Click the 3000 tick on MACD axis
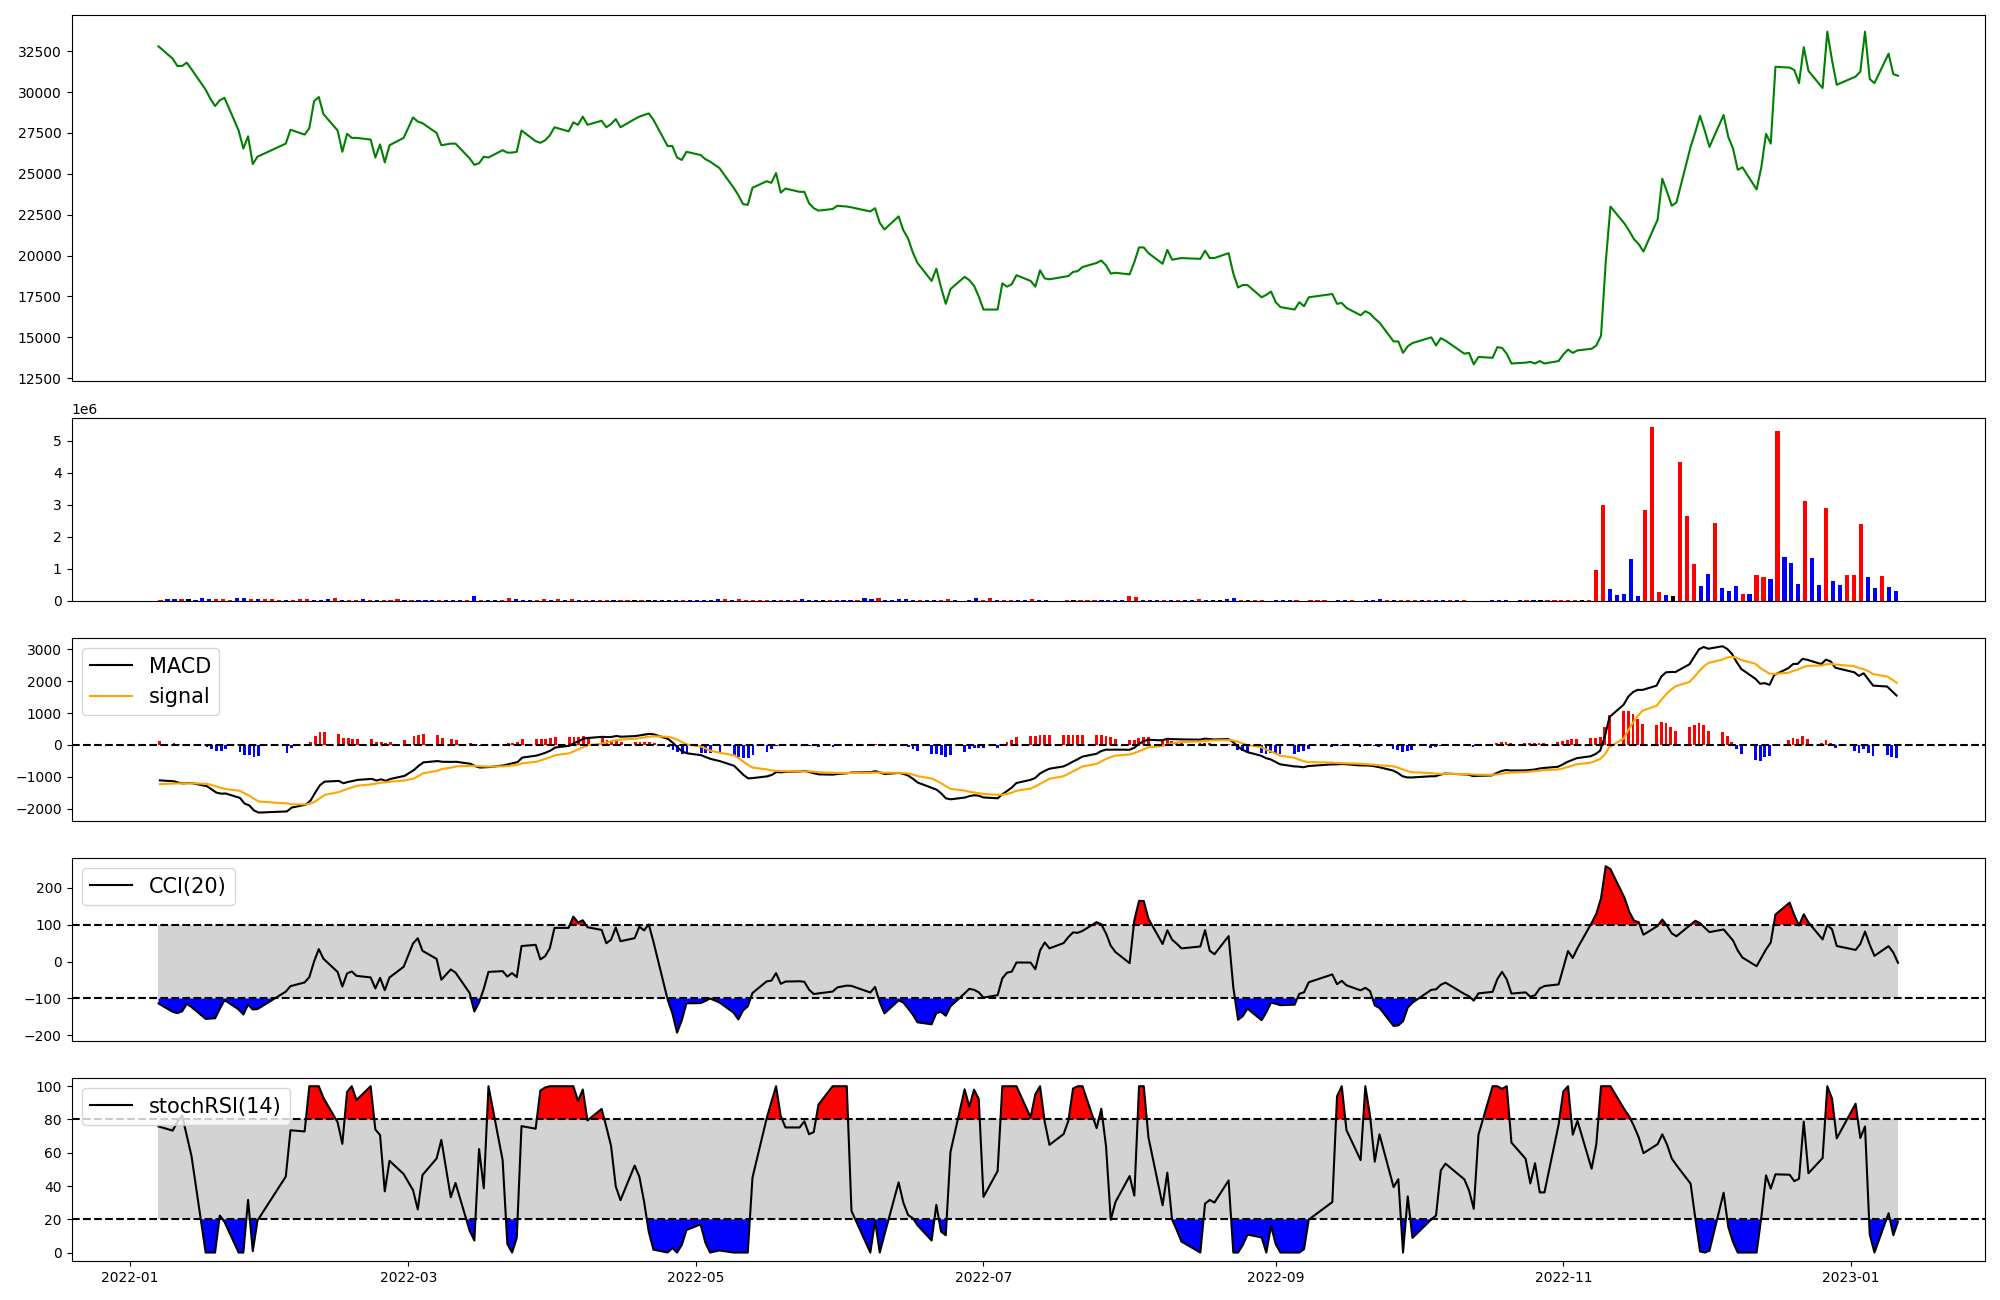2000x1300 pixels. (x=45, y=650)
